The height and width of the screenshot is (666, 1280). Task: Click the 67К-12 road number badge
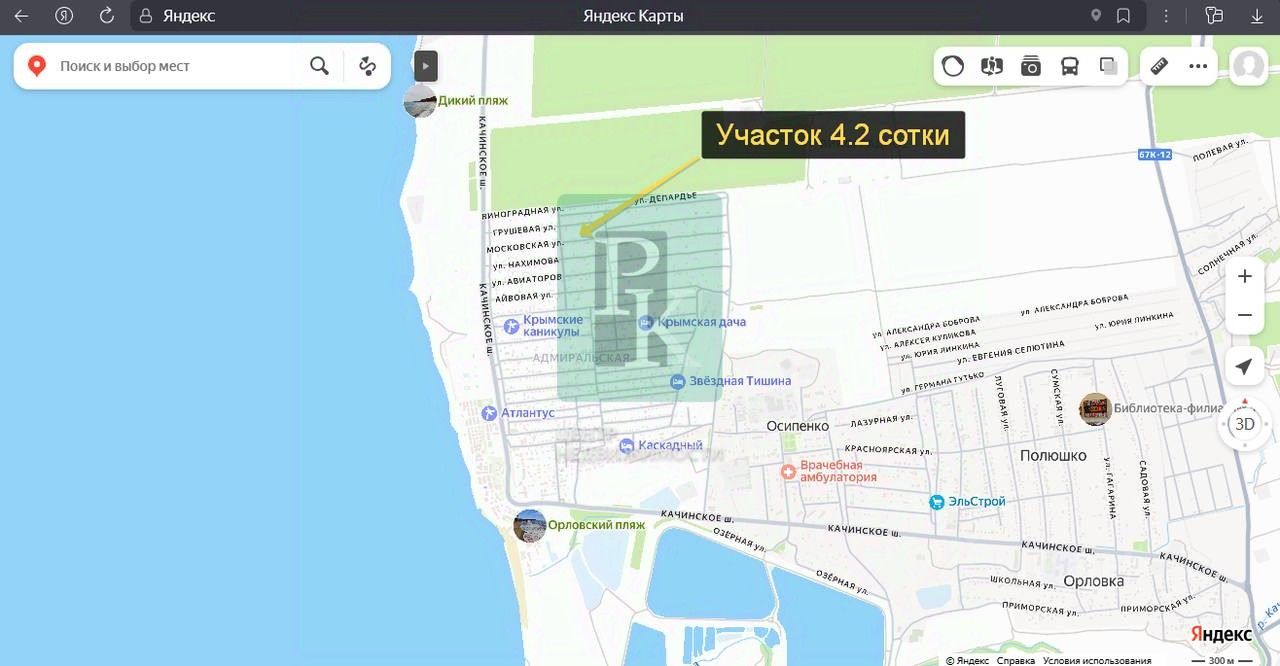coord(1154,155)
